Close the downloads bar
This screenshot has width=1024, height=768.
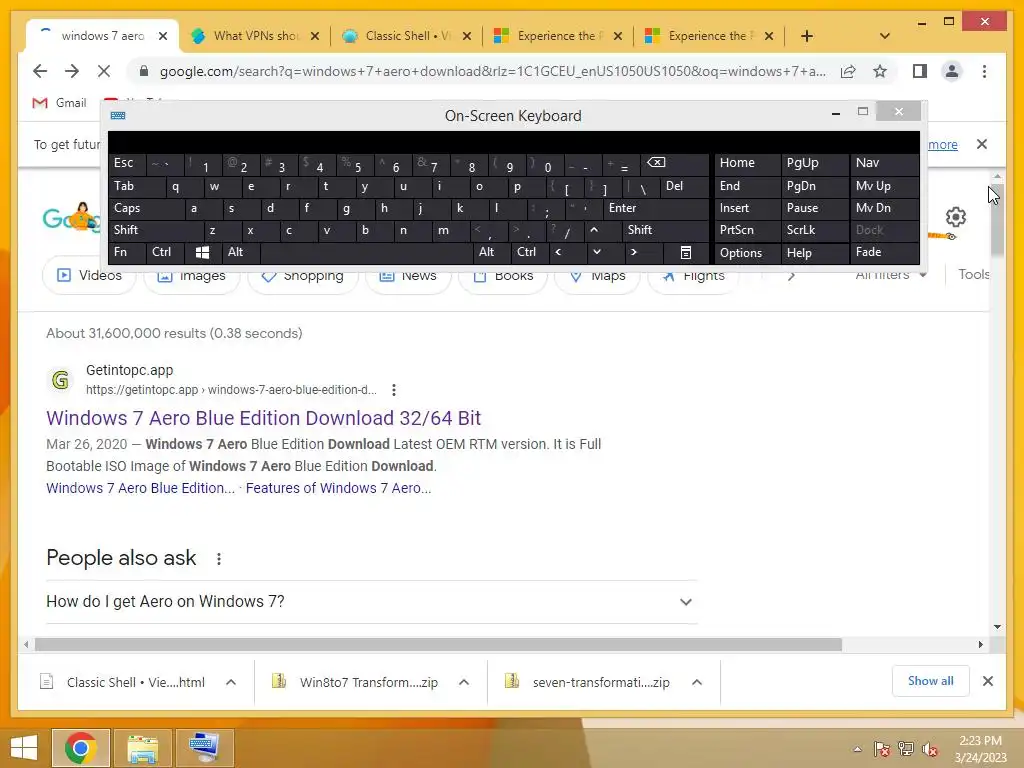987,681
